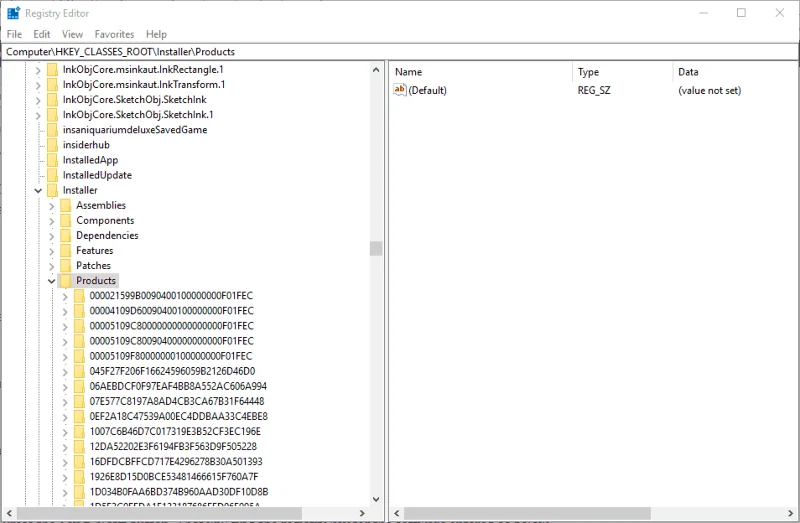Screen dimensions: 800x523
Task: Click the tree pane scroll down arrow
Action: [x=376, y=499]
